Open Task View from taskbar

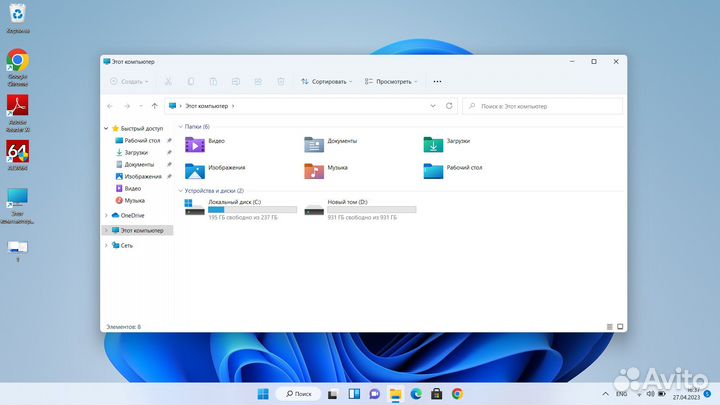click(x=333, y=394)
